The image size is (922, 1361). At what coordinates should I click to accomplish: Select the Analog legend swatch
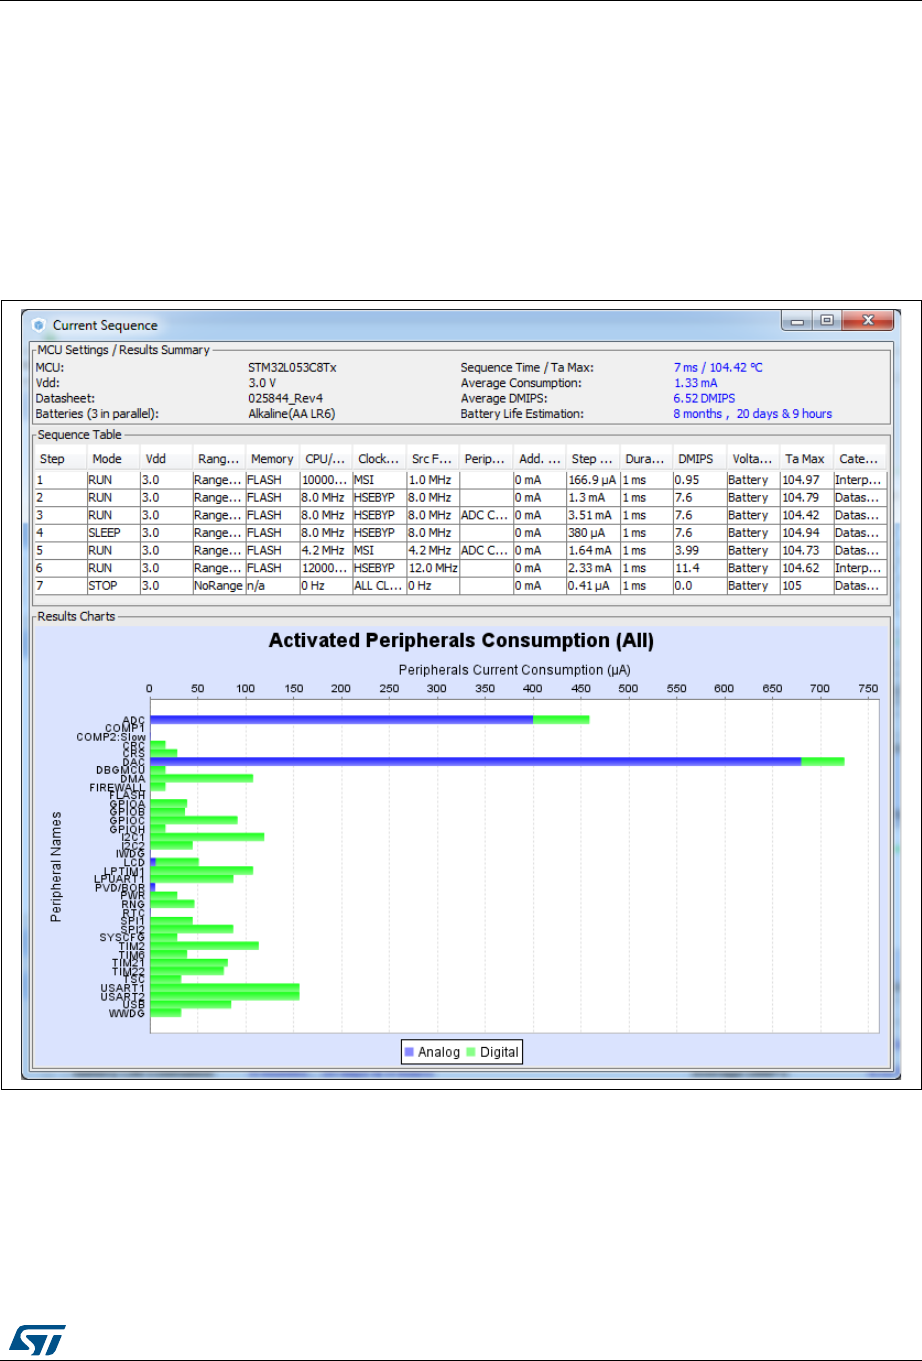[x=409, y=1052]
